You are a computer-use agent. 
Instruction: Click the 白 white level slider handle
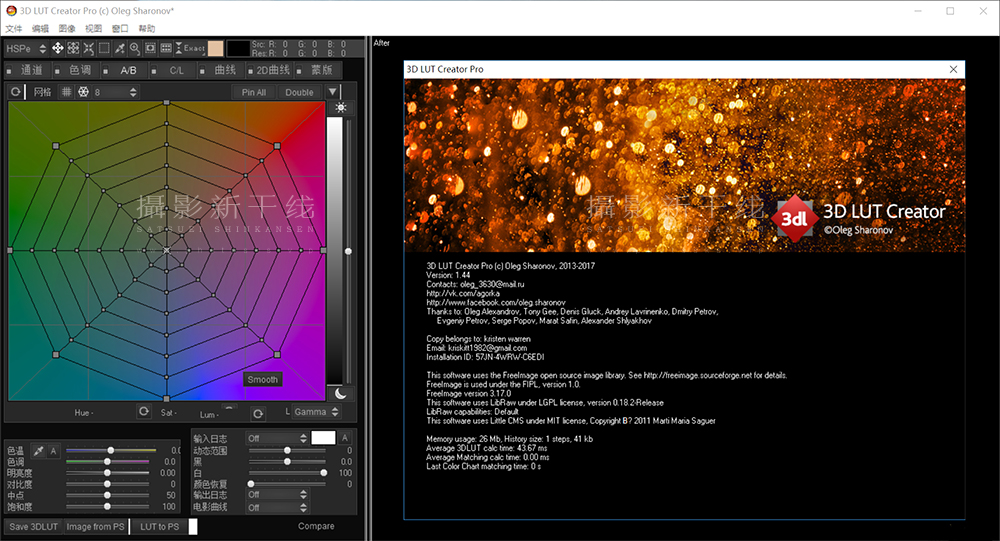coord(324,473)
